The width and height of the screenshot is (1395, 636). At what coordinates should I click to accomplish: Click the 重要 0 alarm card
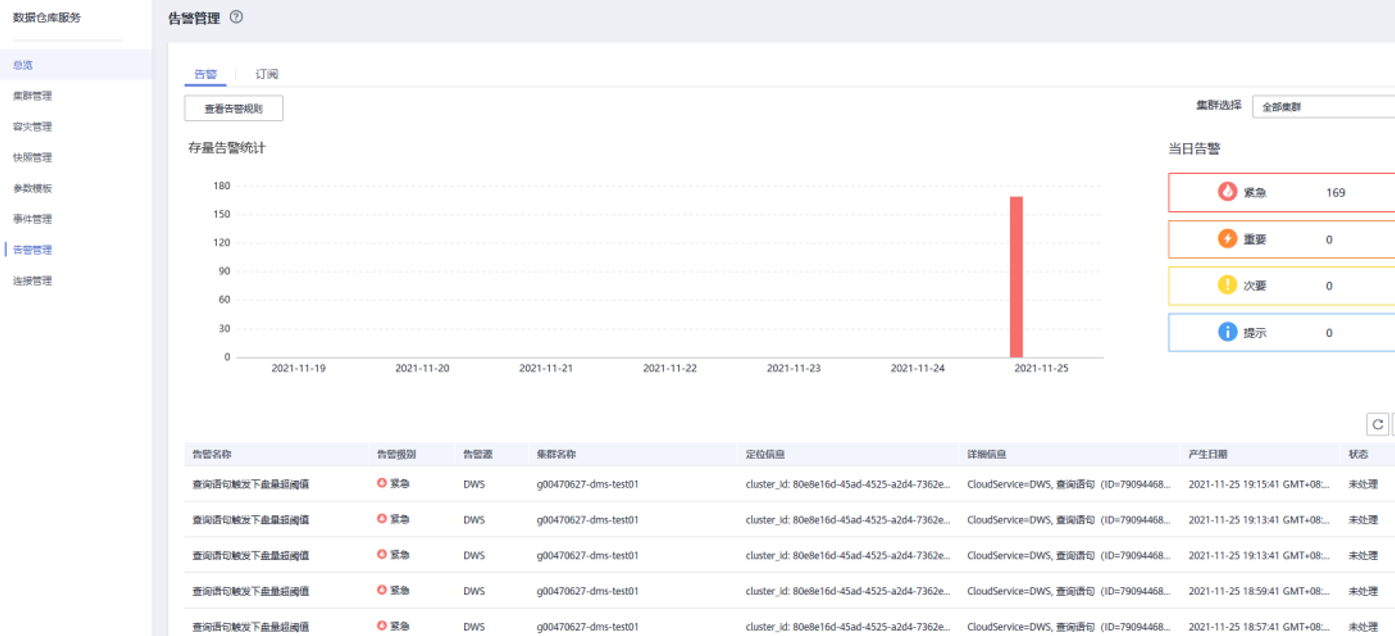(1281, 239)
